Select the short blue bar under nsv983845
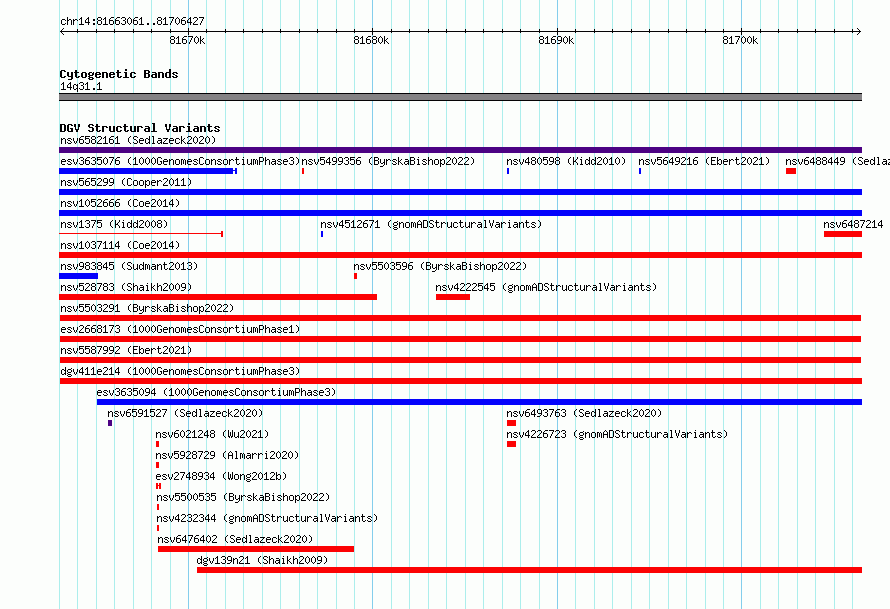Screen dimensions: 890x609 pos(78,276)
